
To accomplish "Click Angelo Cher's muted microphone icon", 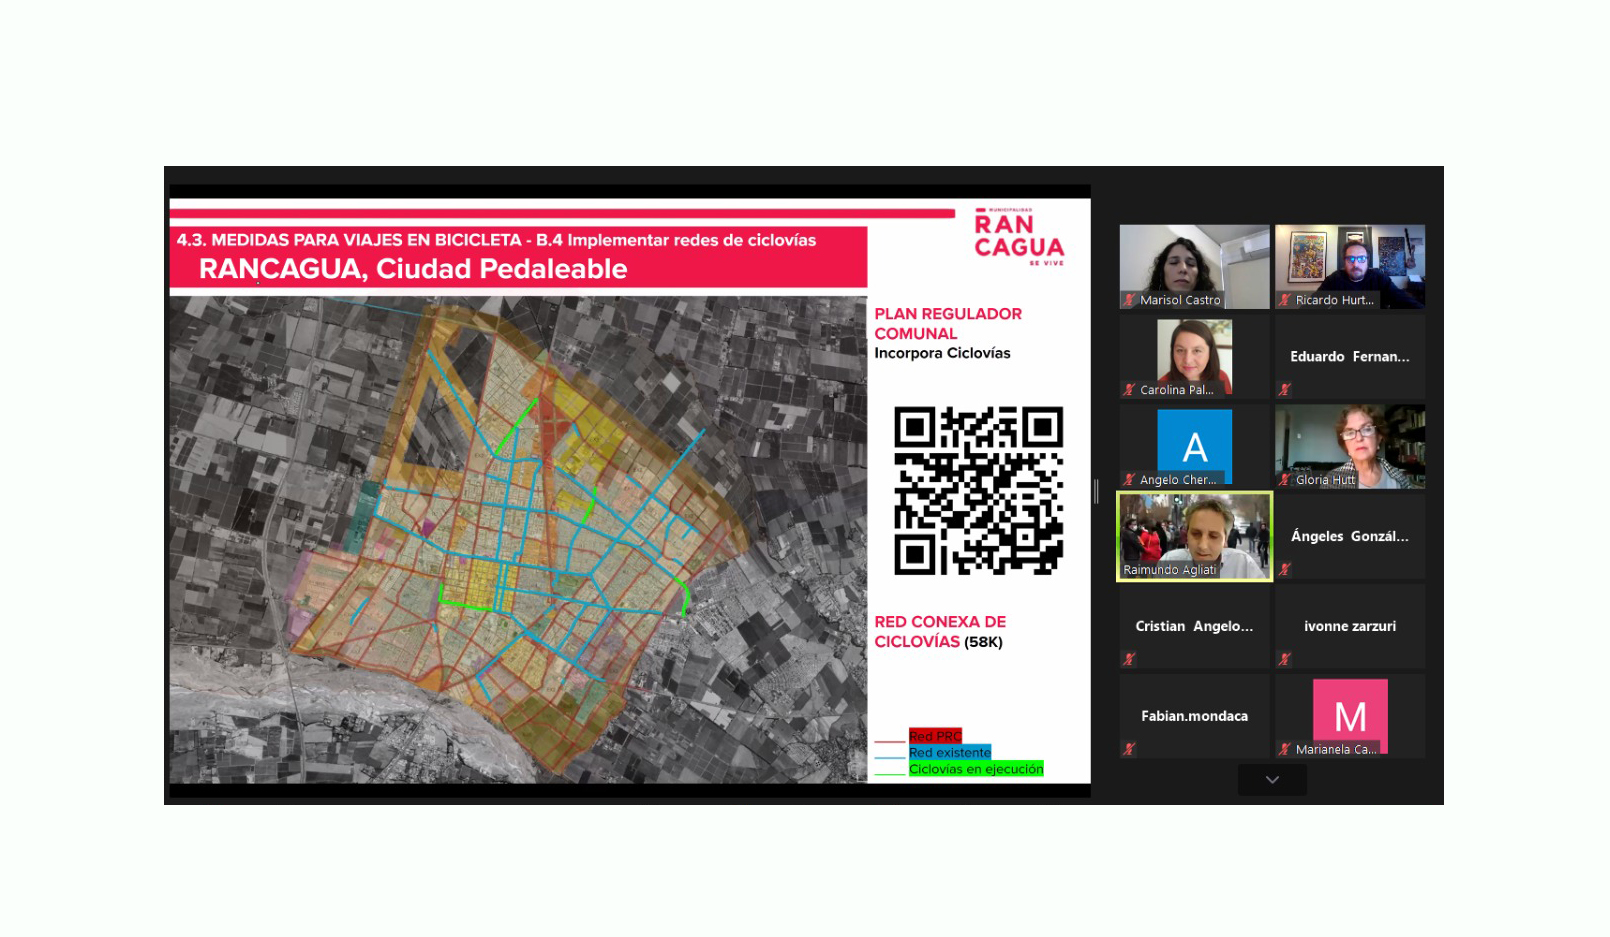I will tap(1129, 480).
